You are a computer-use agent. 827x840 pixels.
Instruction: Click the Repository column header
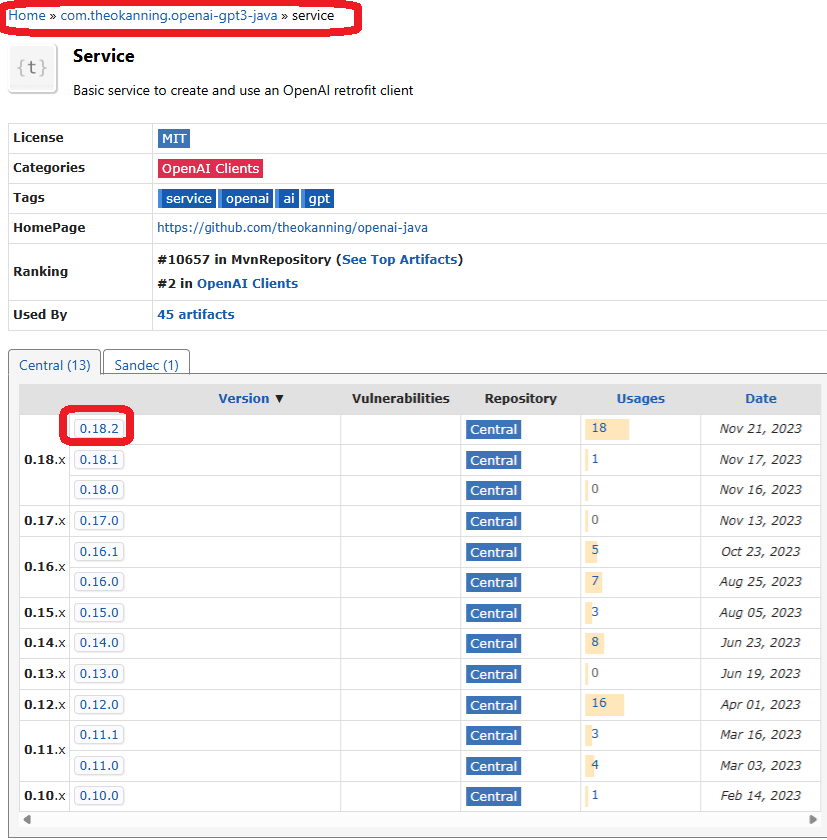pyautogui.click(x=521, y=399)
